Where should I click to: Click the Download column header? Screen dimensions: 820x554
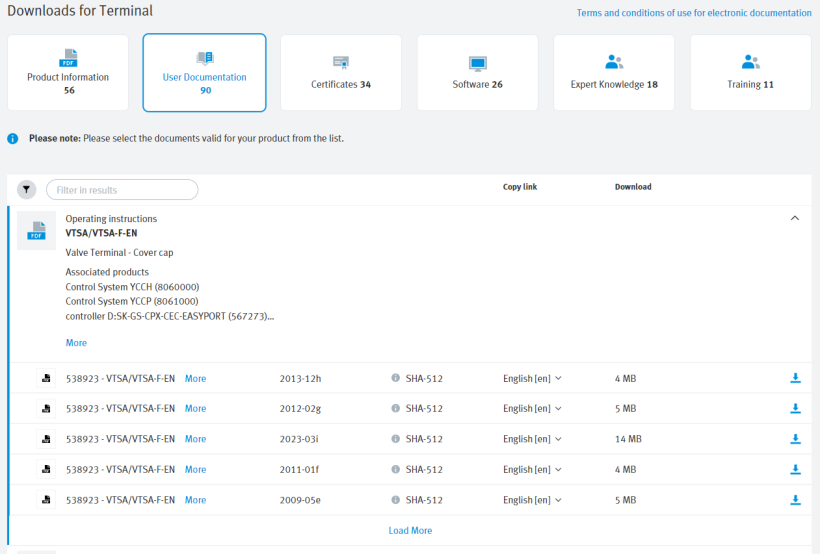(x=633, y=187)
